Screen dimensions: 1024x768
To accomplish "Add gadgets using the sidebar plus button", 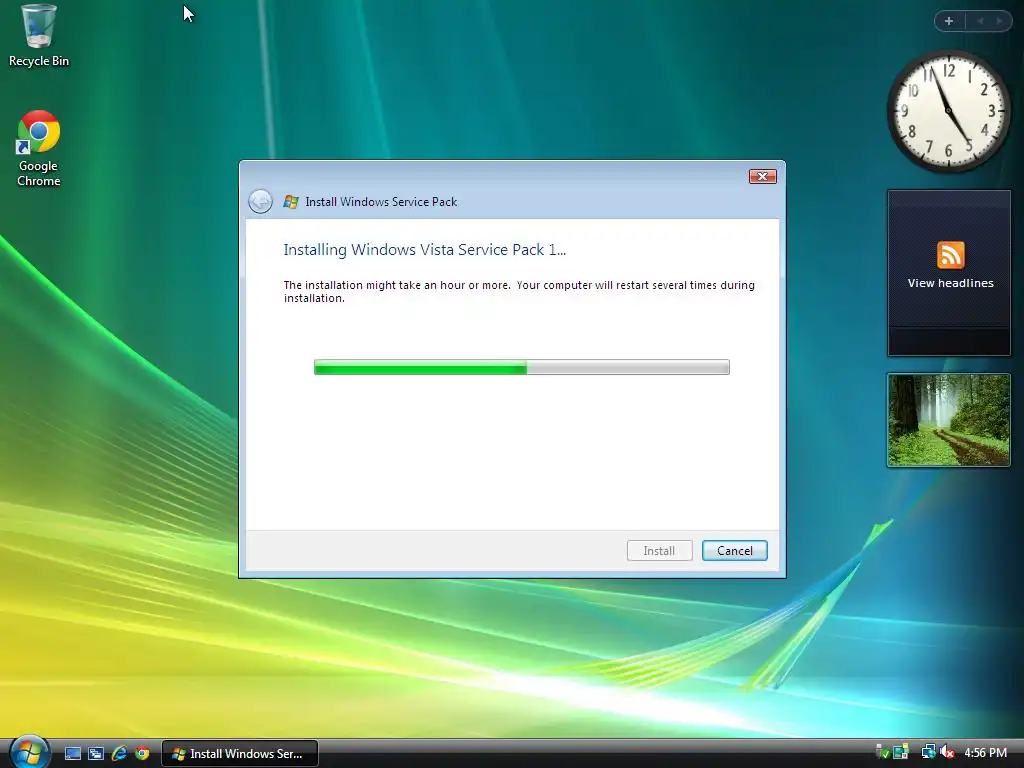I will [x=949, y=21].
